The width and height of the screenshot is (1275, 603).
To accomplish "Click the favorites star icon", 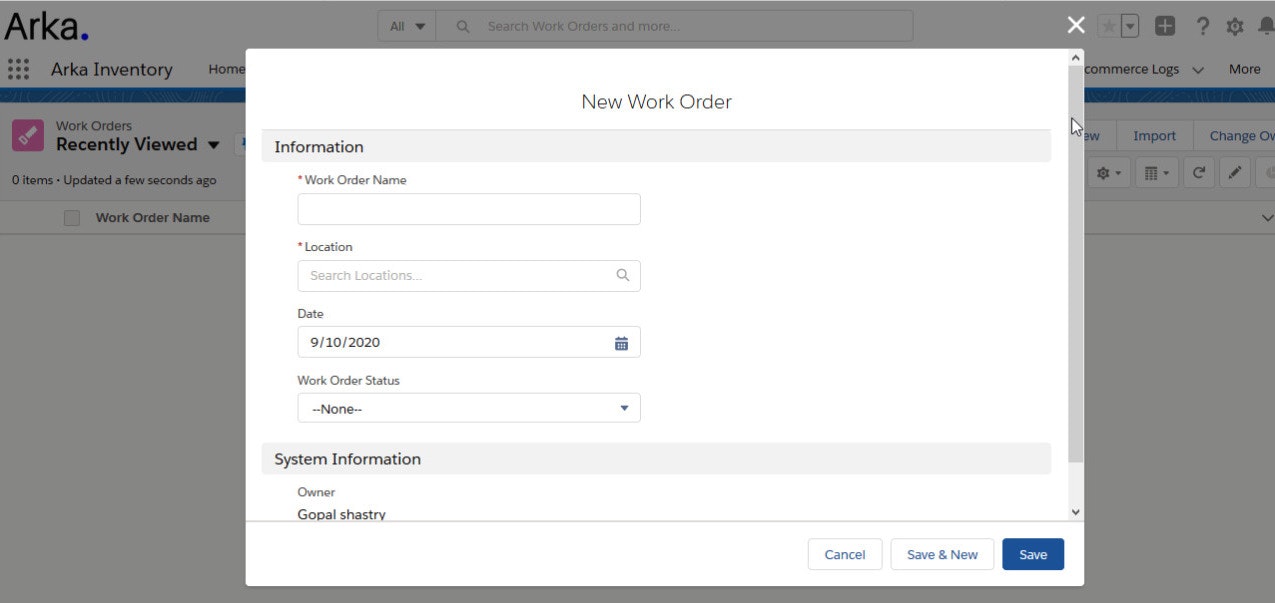I will (x=1108, y=26).
